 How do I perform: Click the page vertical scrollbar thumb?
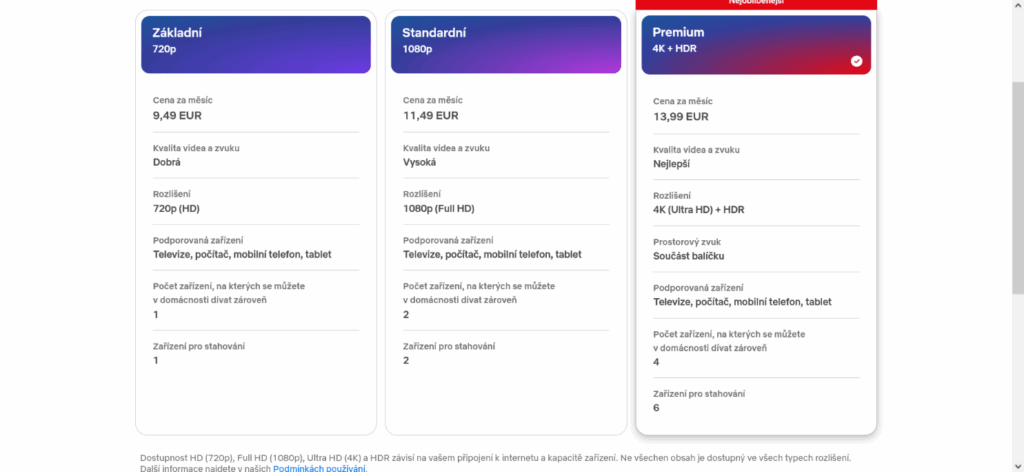coord(1017,187)
